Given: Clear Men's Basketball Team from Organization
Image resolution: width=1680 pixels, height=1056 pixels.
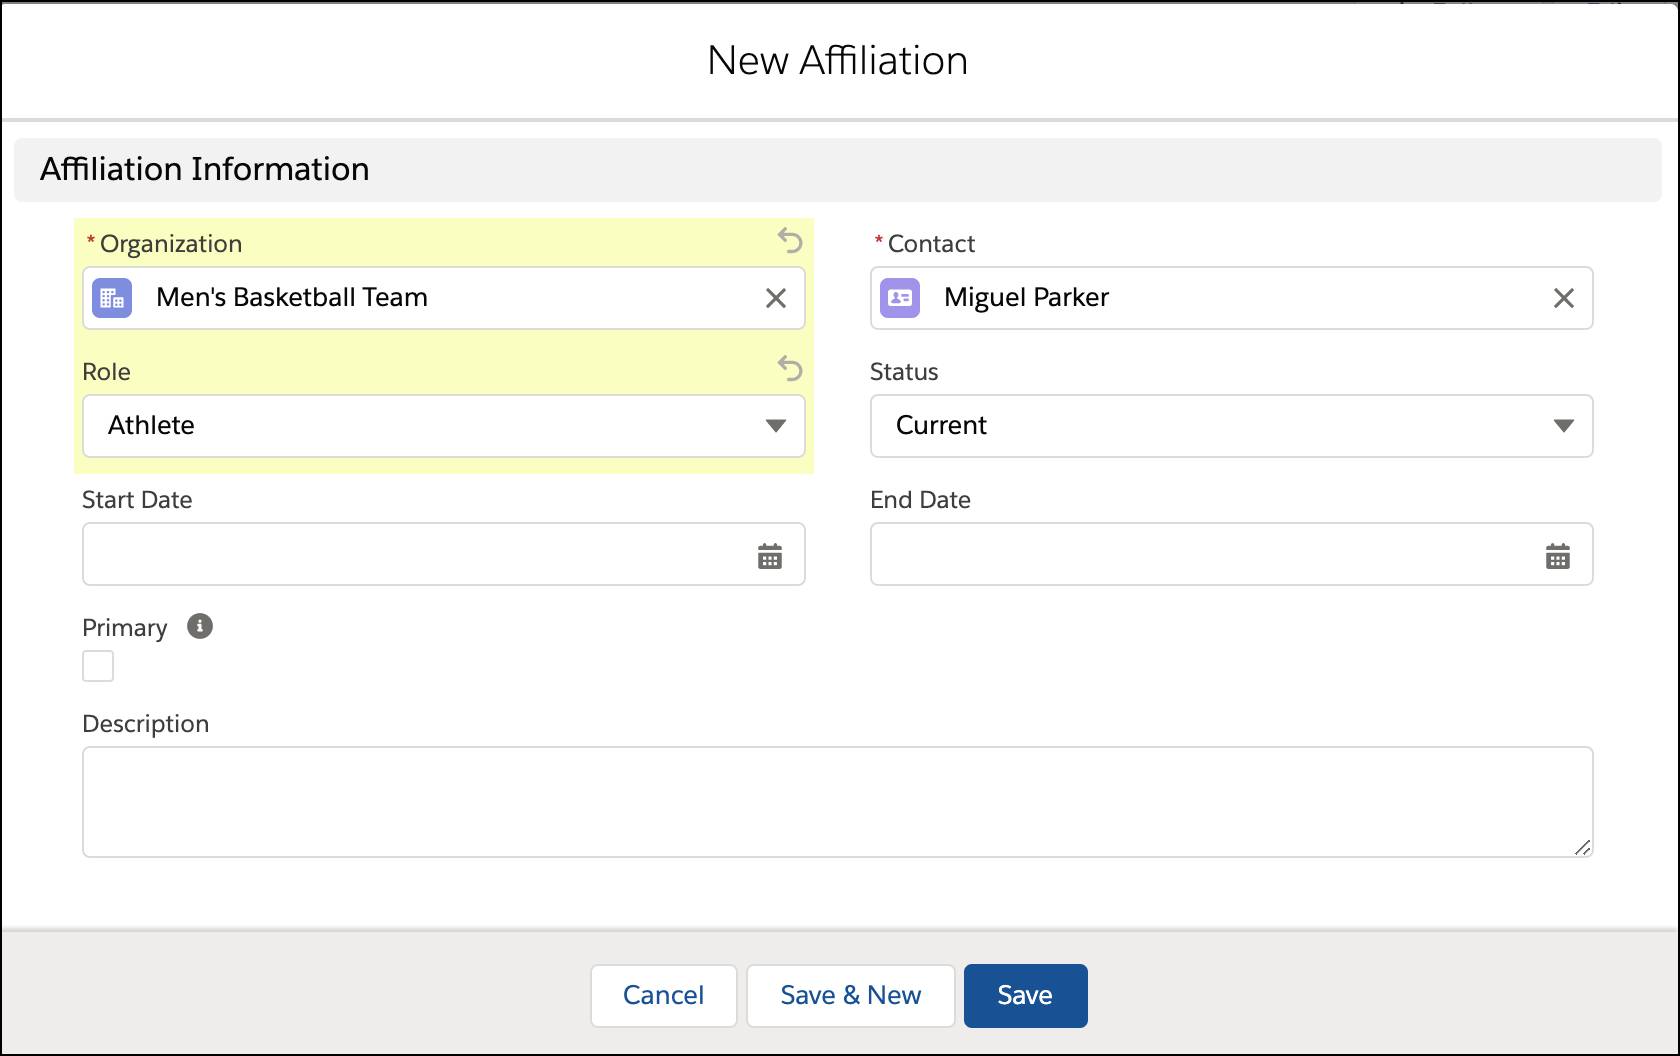Looking at the screenshot, I should [x=775, y=297].
